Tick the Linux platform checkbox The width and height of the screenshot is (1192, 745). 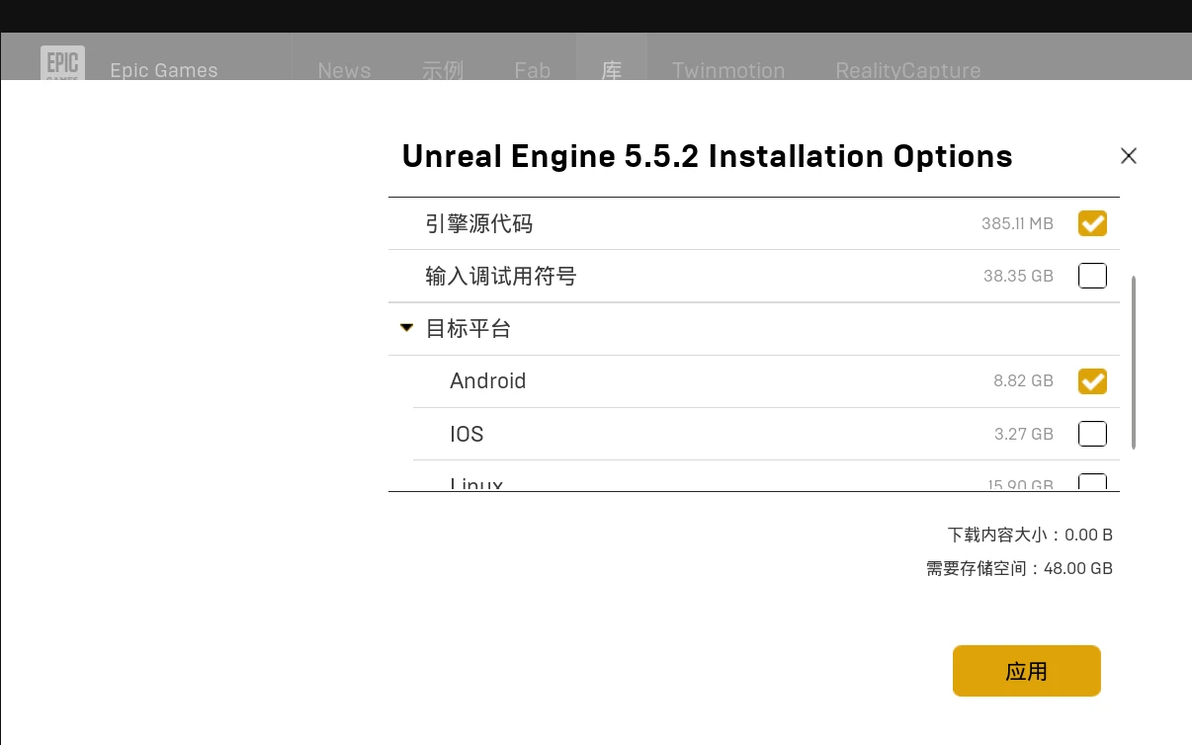1092,482
